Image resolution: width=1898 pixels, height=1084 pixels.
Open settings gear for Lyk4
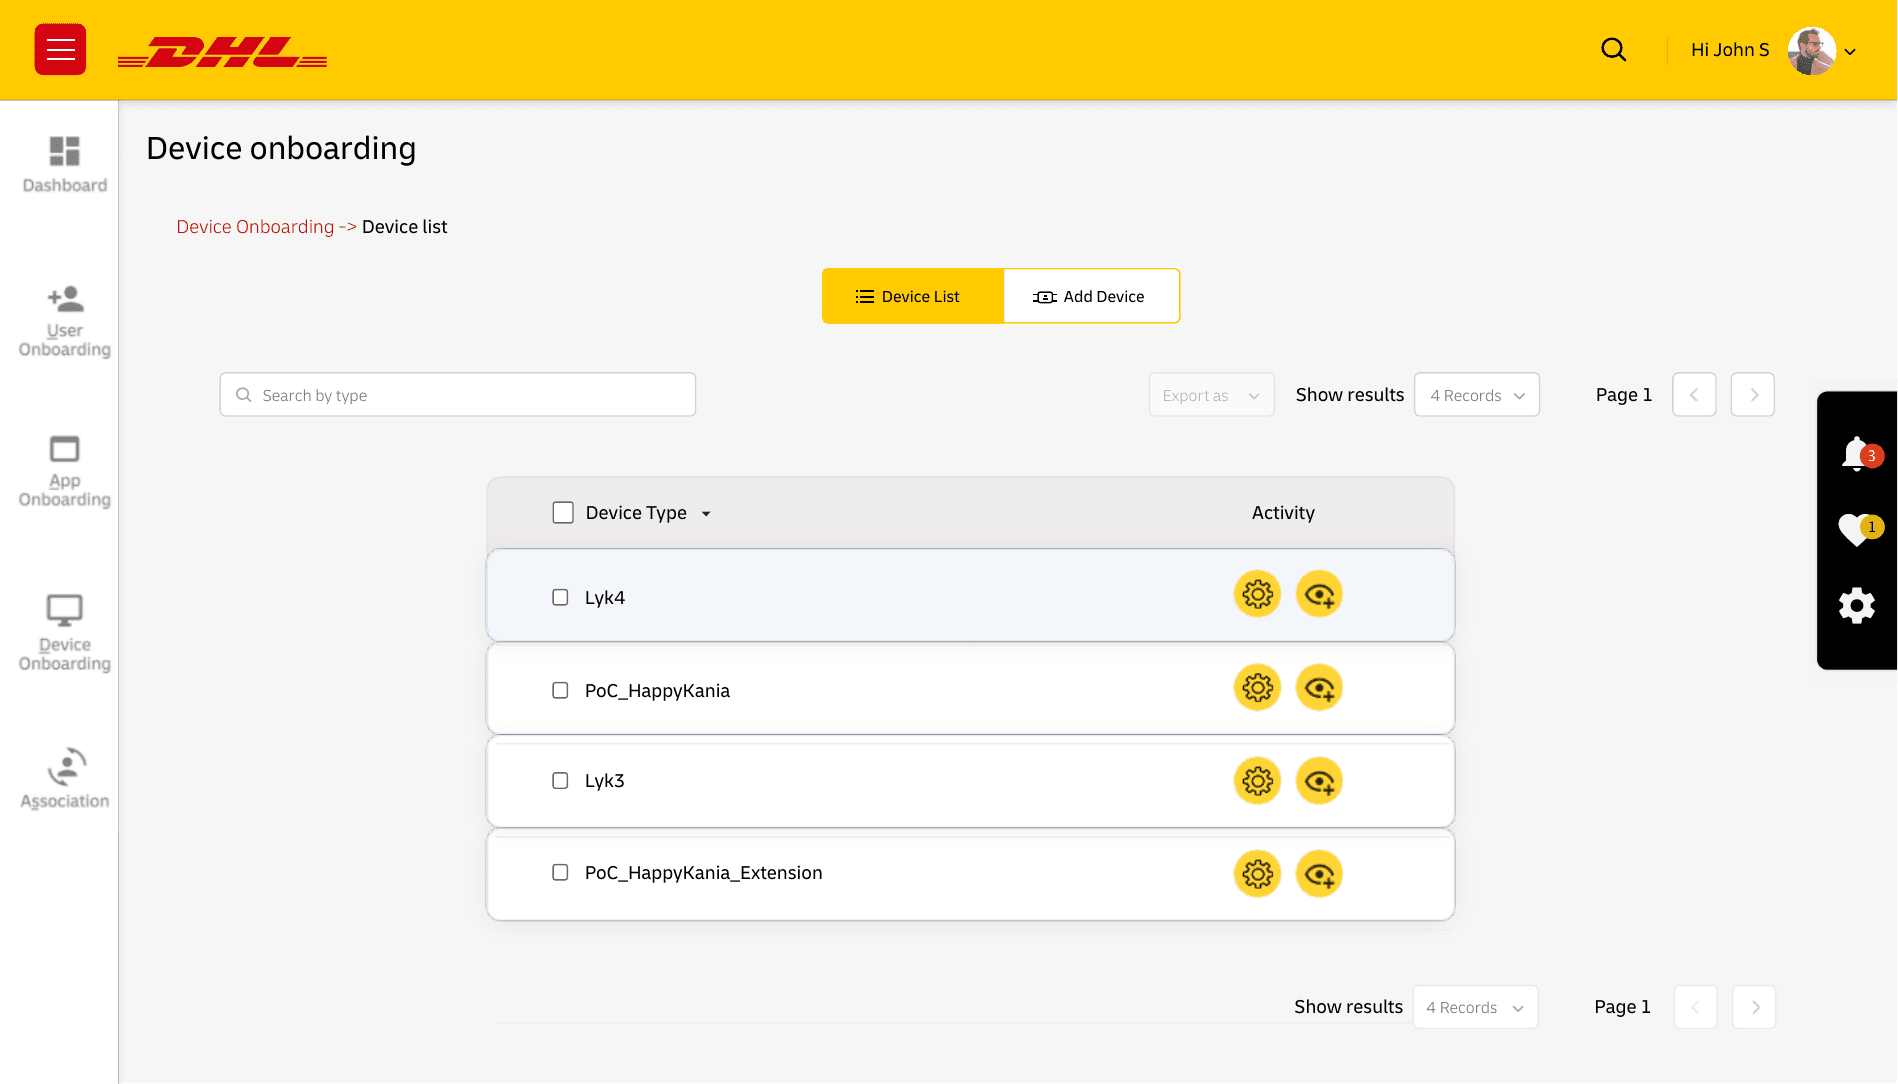[1257, 595]
